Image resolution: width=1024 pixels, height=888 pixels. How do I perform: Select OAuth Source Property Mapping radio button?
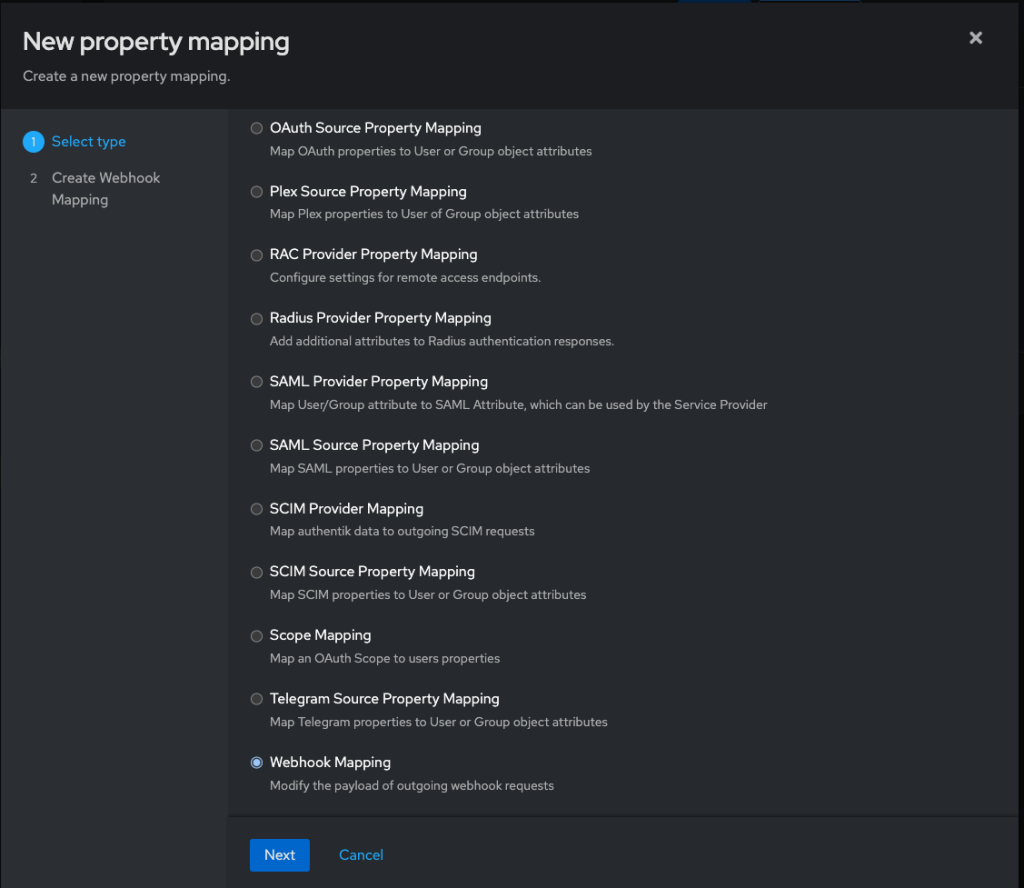[x=257, y=128]
